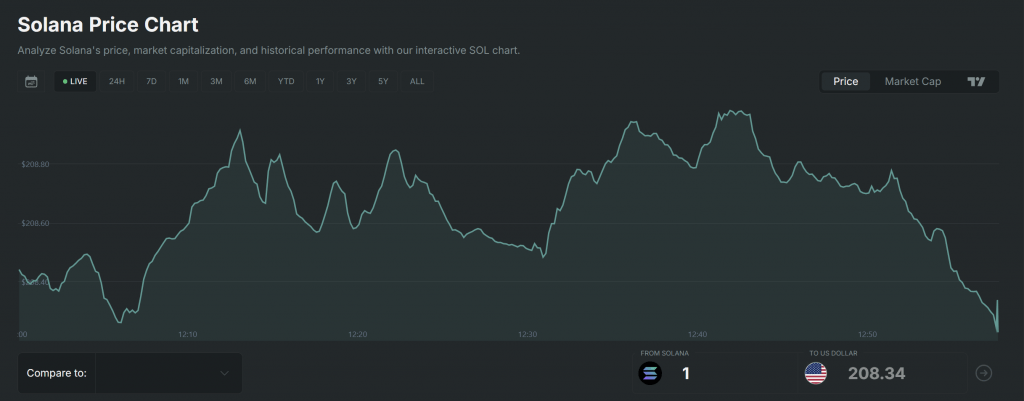Show the 6M price history

pyautogui.click(x=250, y=81)
